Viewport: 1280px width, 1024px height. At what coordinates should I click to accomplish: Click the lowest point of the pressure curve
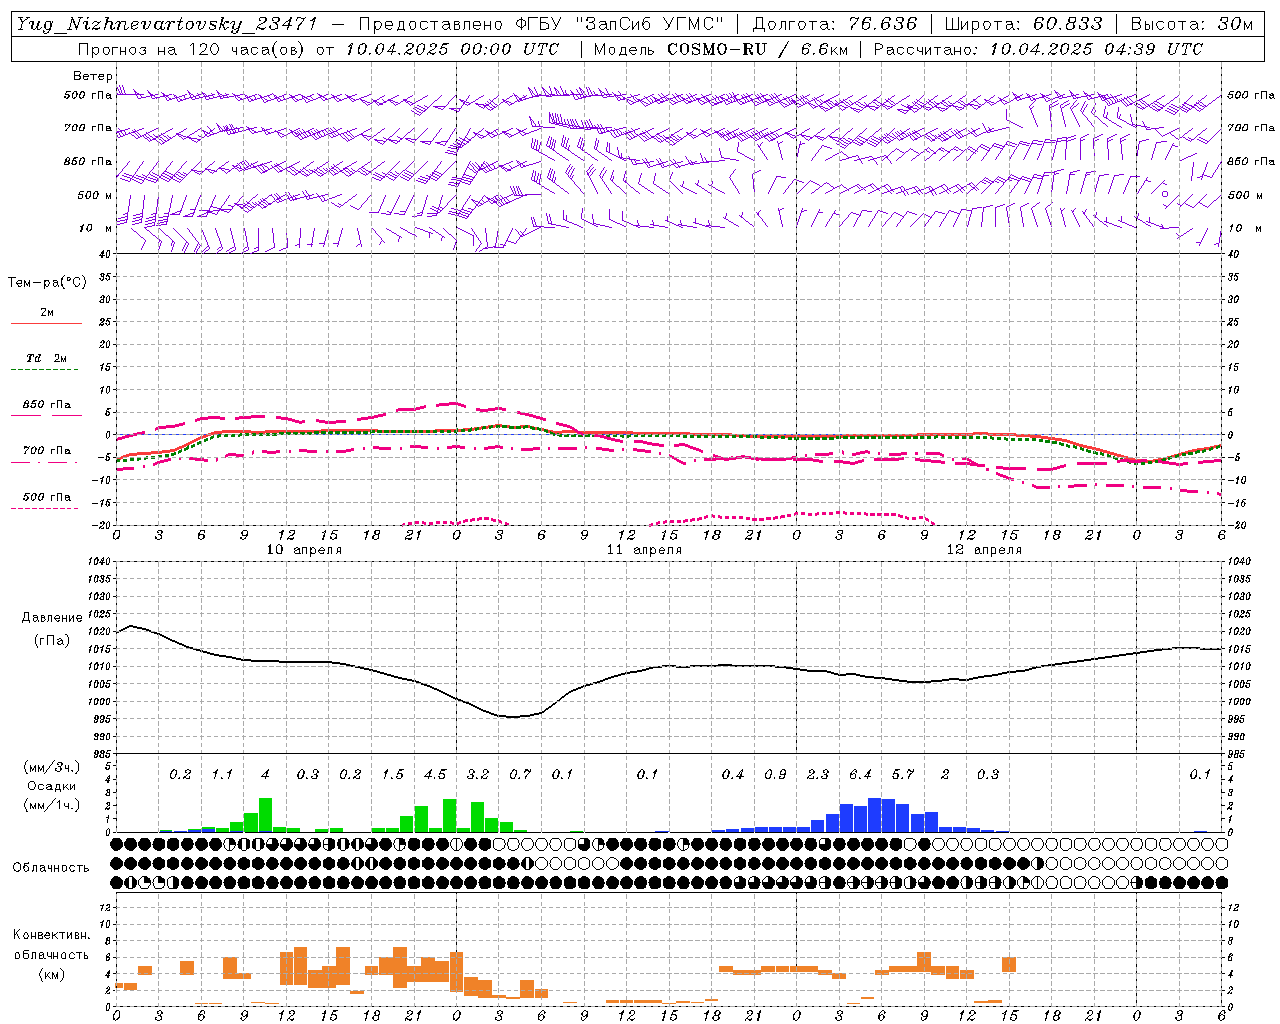click(x=511, y=717)
